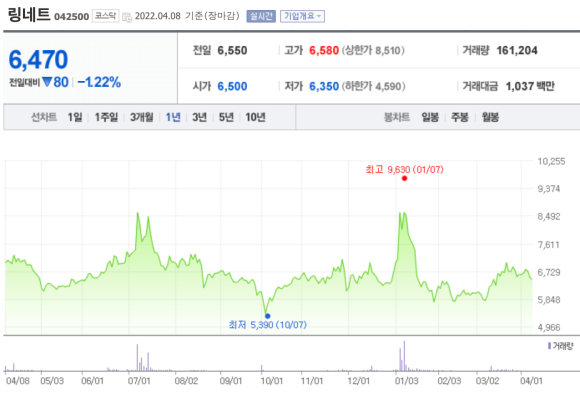Click the 실시간 realtime button
580x395 pixels.
tap(261, 16)
